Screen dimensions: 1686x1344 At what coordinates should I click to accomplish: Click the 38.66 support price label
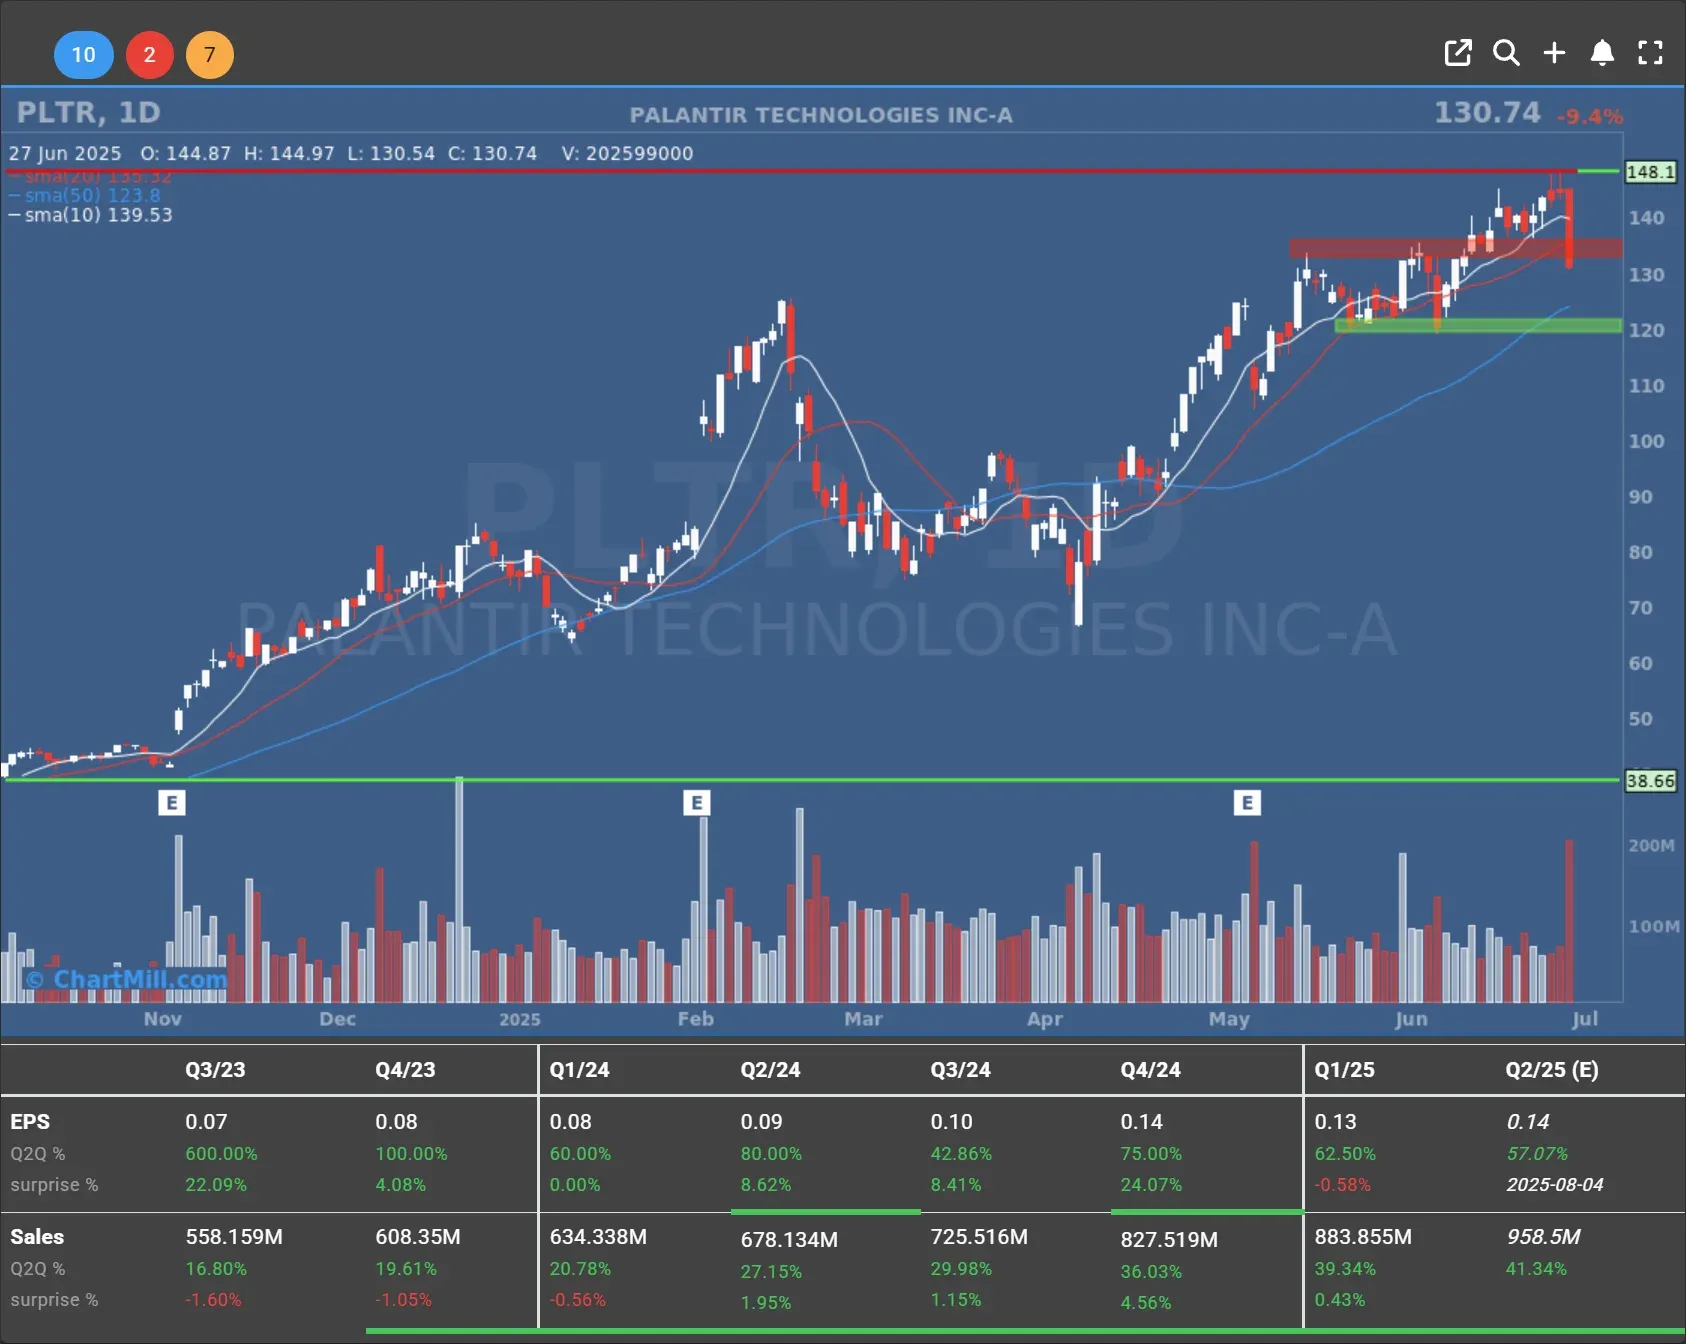(x=1650, y=781)
